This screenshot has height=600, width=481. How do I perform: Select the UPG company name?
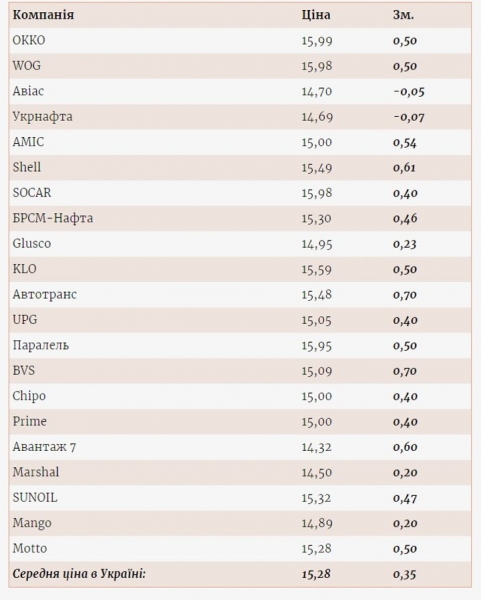(x=25, y=320)
